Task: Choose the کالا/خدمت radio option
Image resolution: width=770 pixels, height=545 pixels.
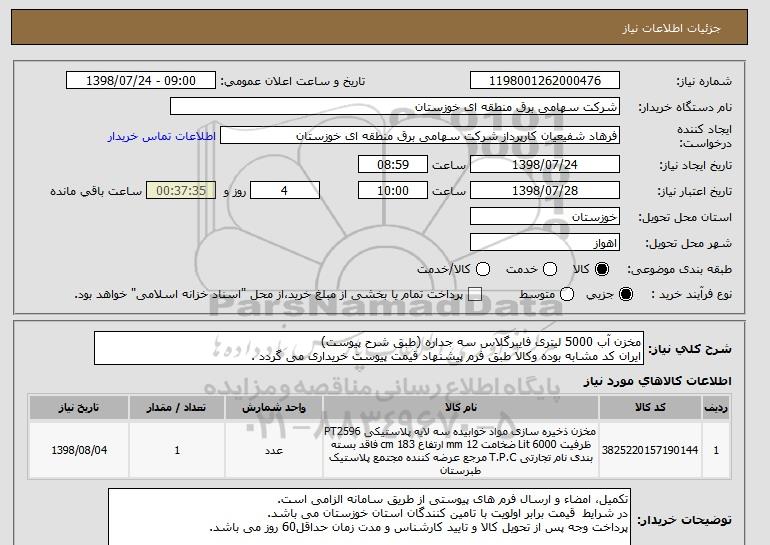Action: (x=484, y=269)
